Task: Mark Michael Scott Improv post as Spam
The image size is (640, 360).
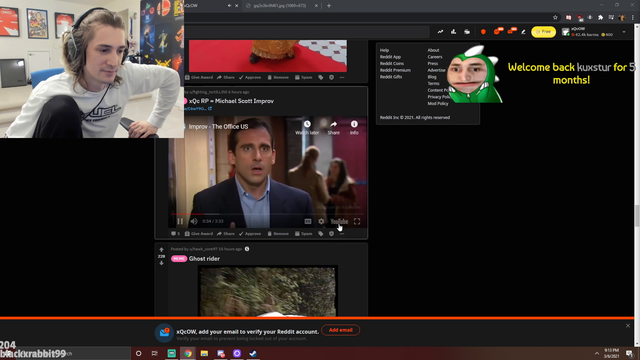Action: tap(303, 233)
